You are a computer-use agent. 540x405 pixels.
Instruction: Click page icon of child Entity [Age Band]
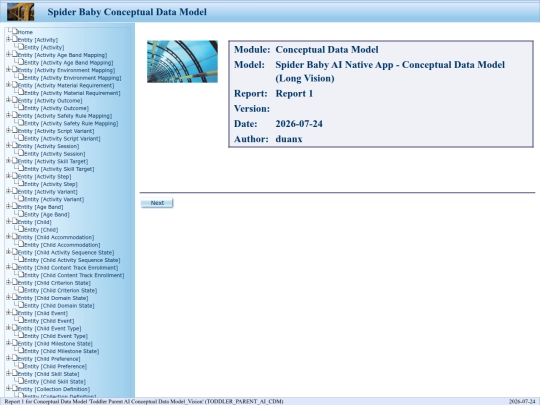click(21, 214)
